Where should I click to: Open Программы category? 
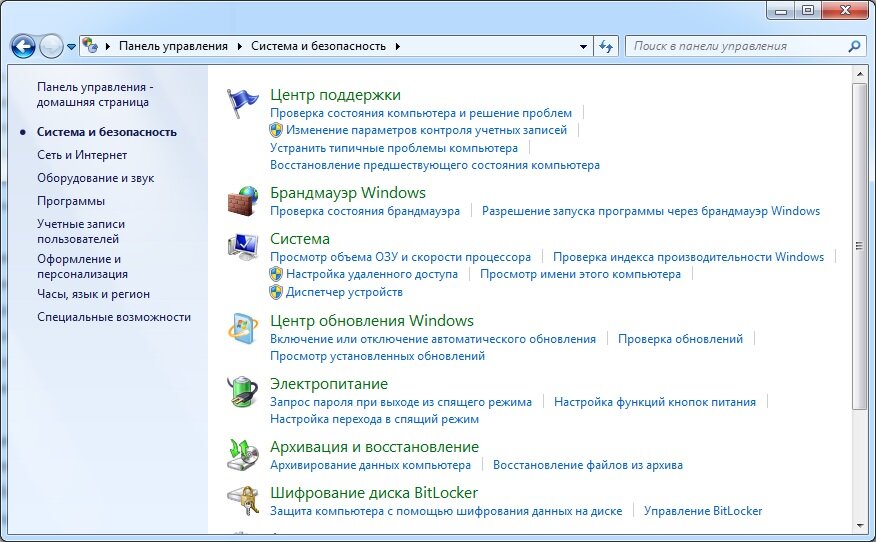click(x=71, y=201)
